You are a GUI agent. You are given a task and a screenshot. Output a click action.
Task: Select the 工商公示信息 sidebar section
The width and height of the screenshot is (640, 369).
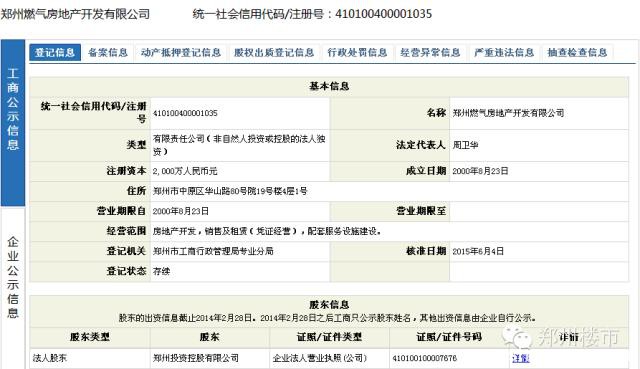point(13,122)
